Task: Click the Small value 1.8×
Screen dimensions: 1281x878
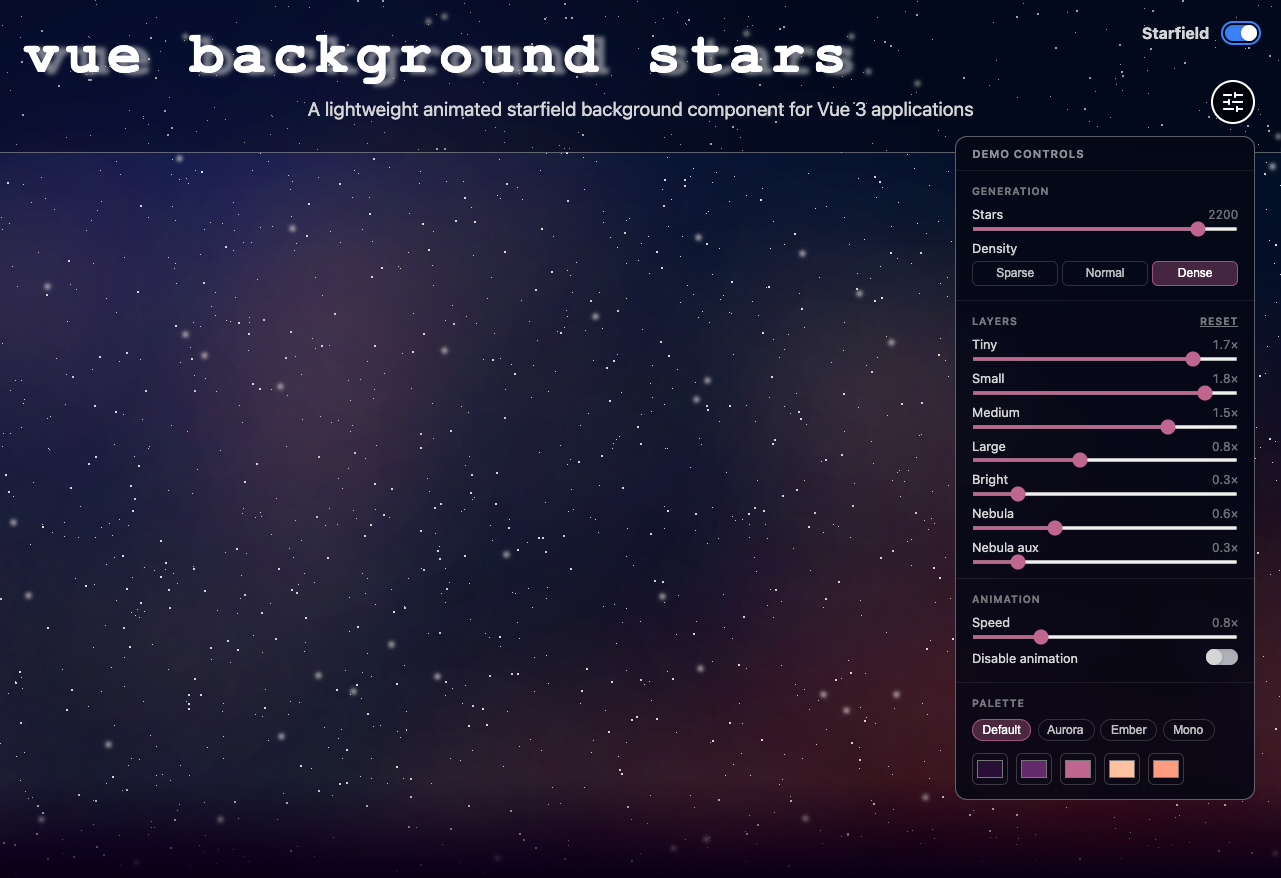Action: click(1225, 379)
